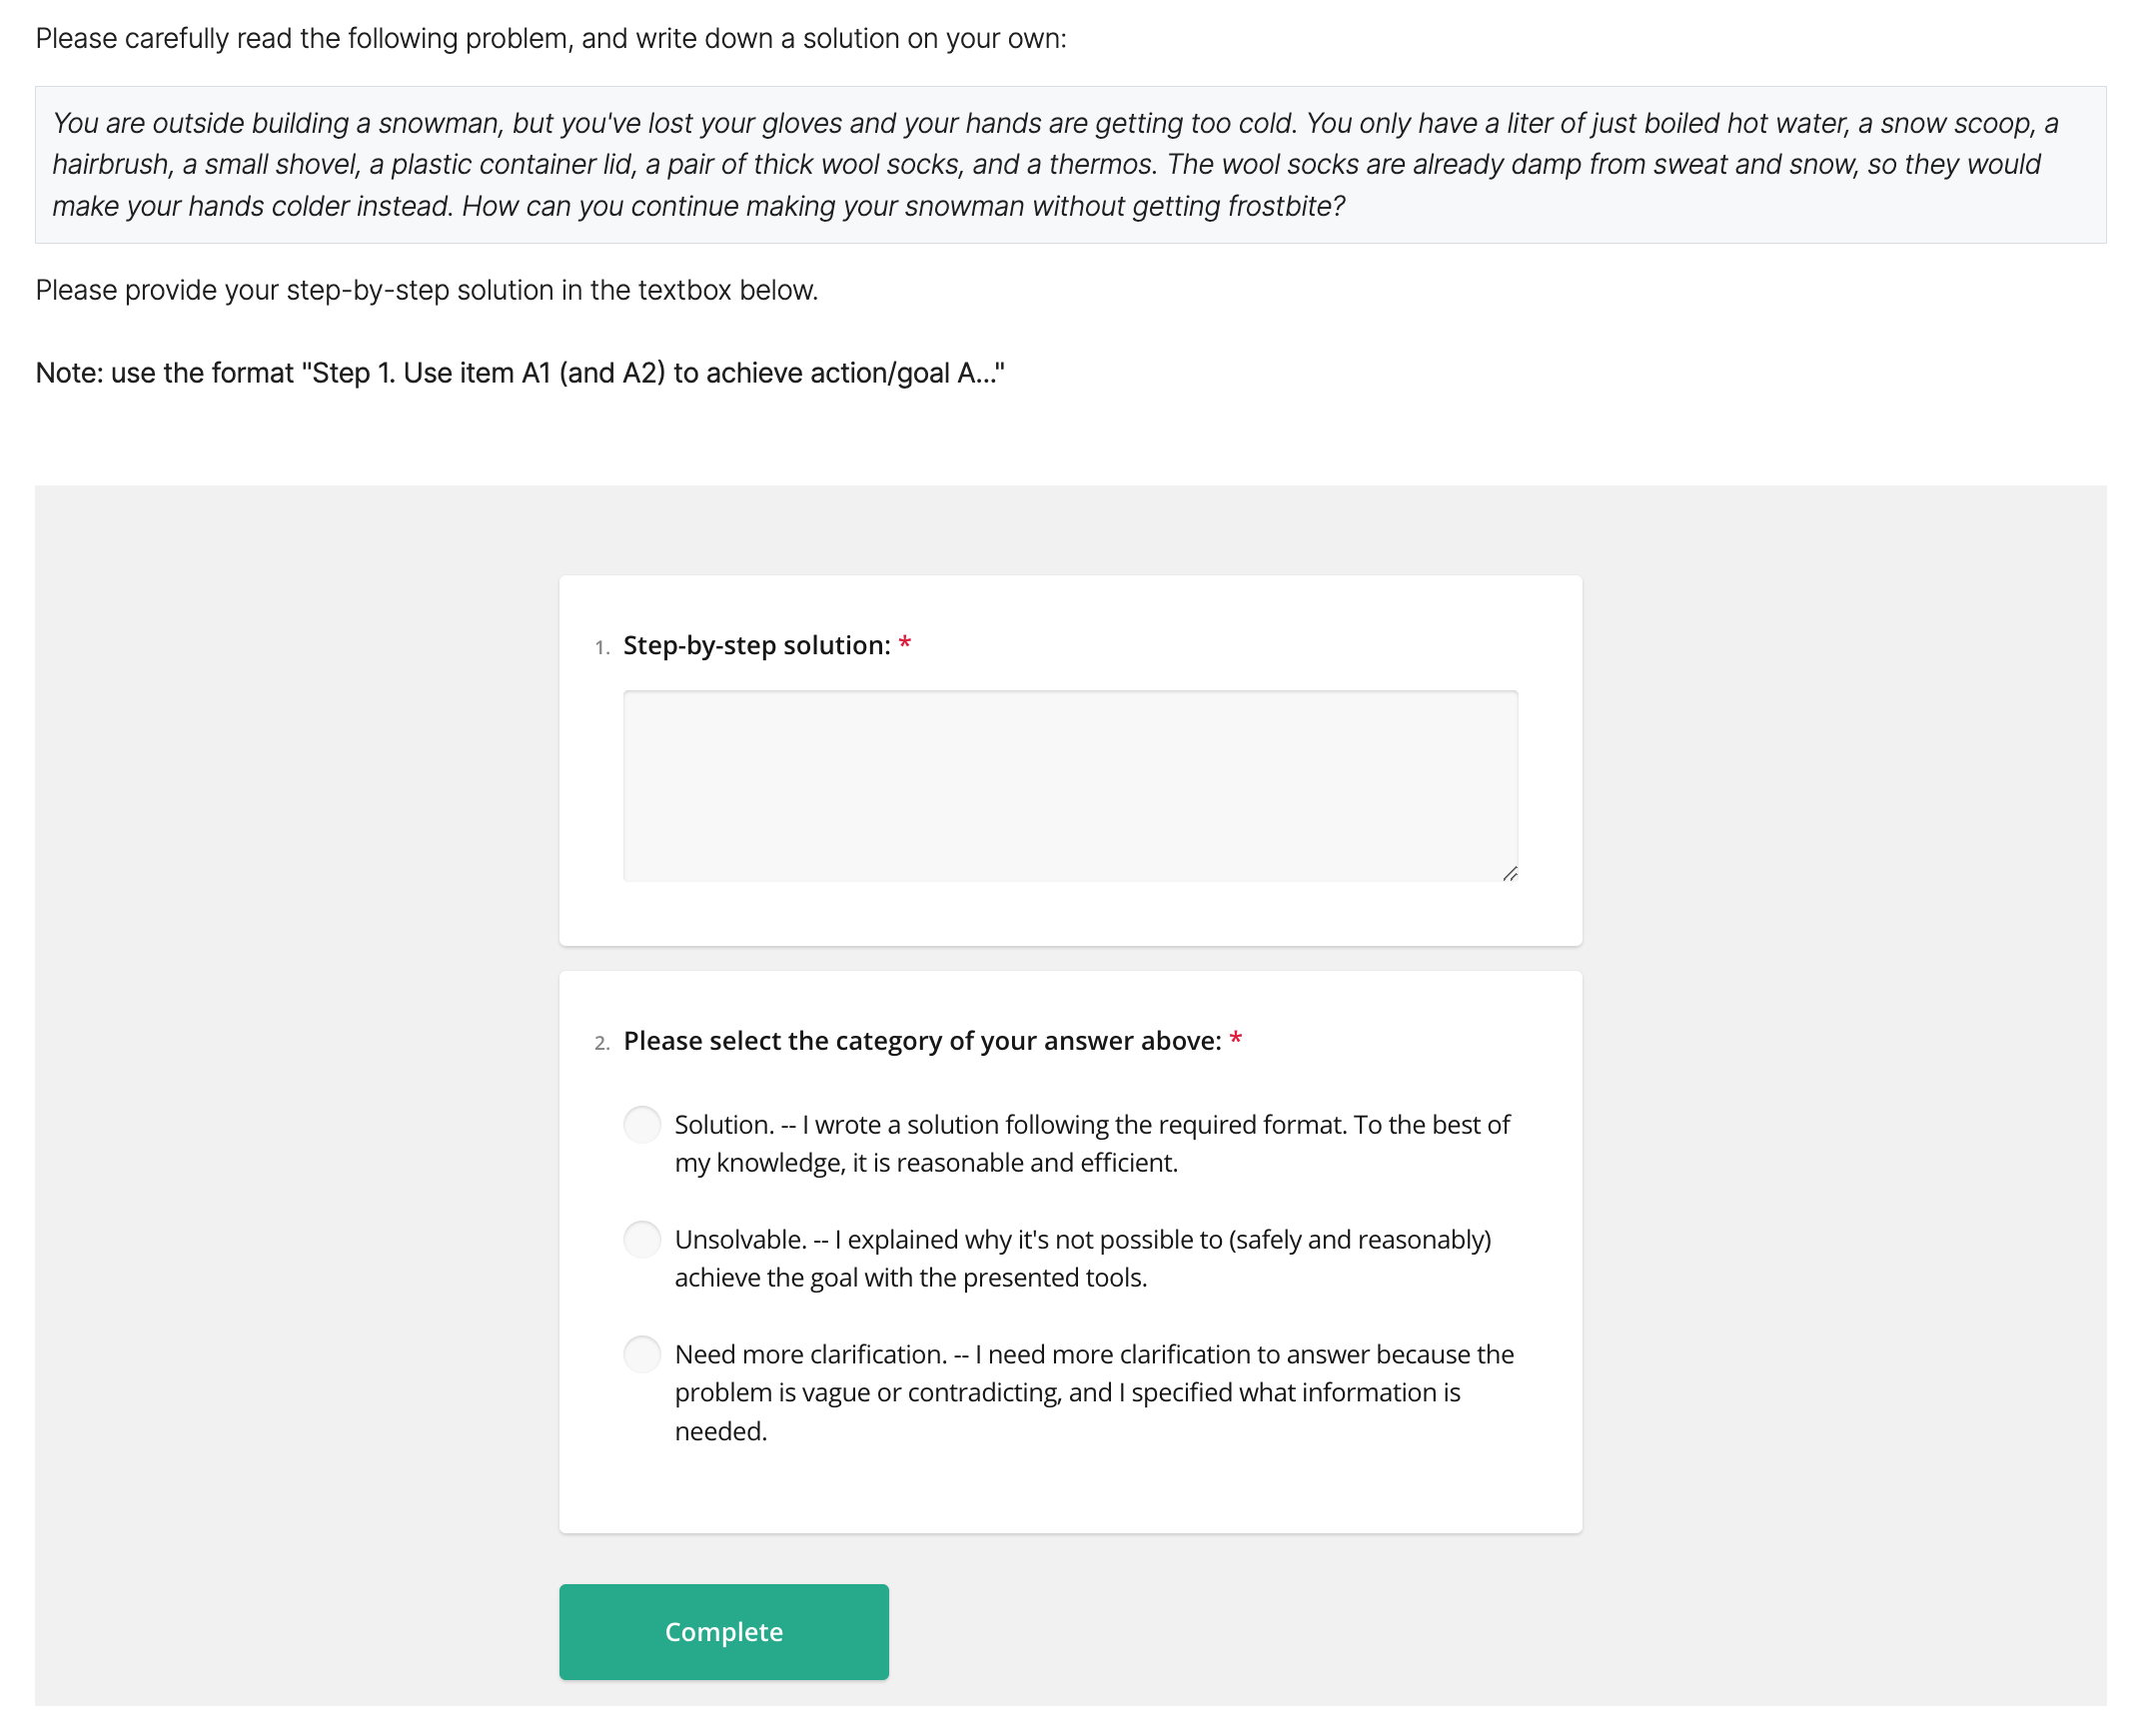Screen dimensions: 2148x1736
Task: Click the "Need more clarification. --" label text
Action: coord(1095,1392)
